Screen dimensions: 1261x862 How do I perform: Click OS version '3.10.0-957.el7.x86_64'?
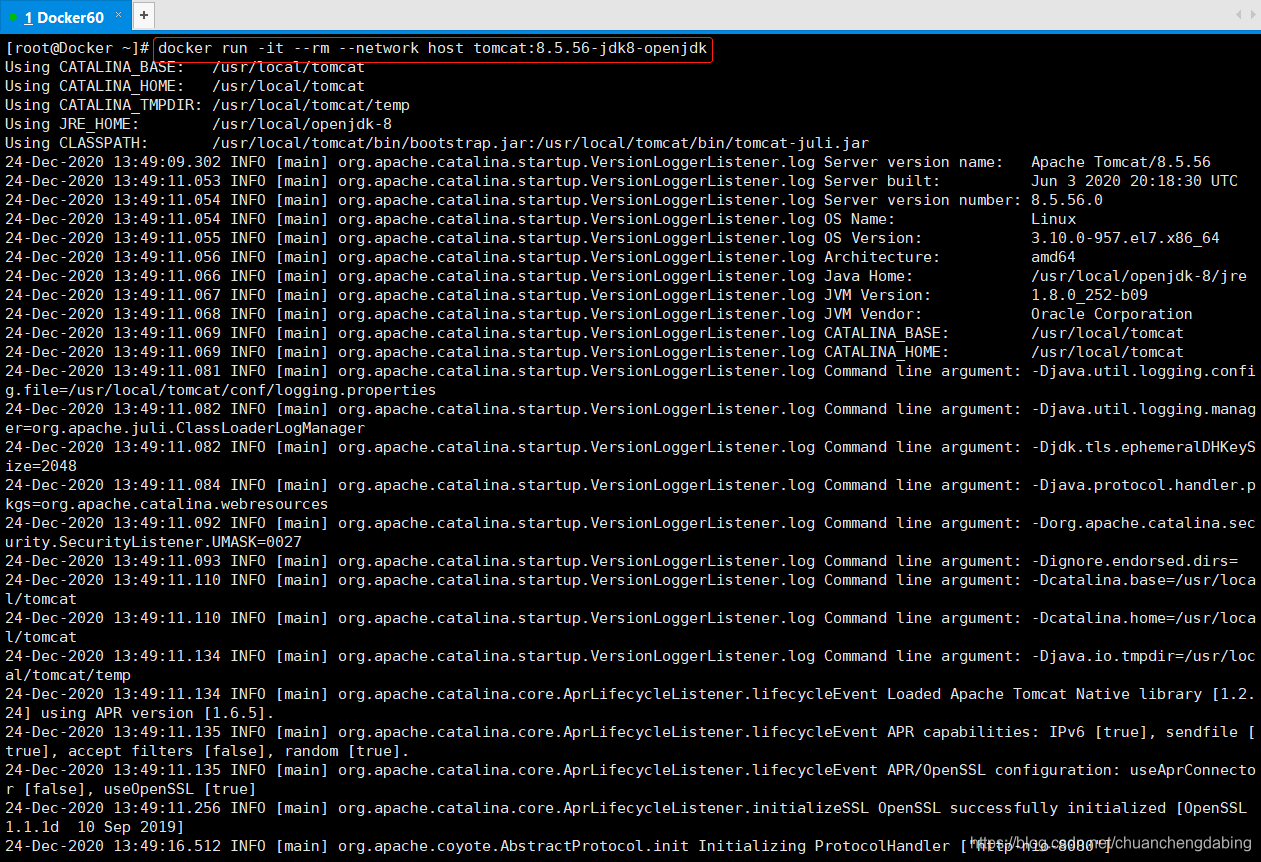pyautogui.click(x=1125, y=238)
